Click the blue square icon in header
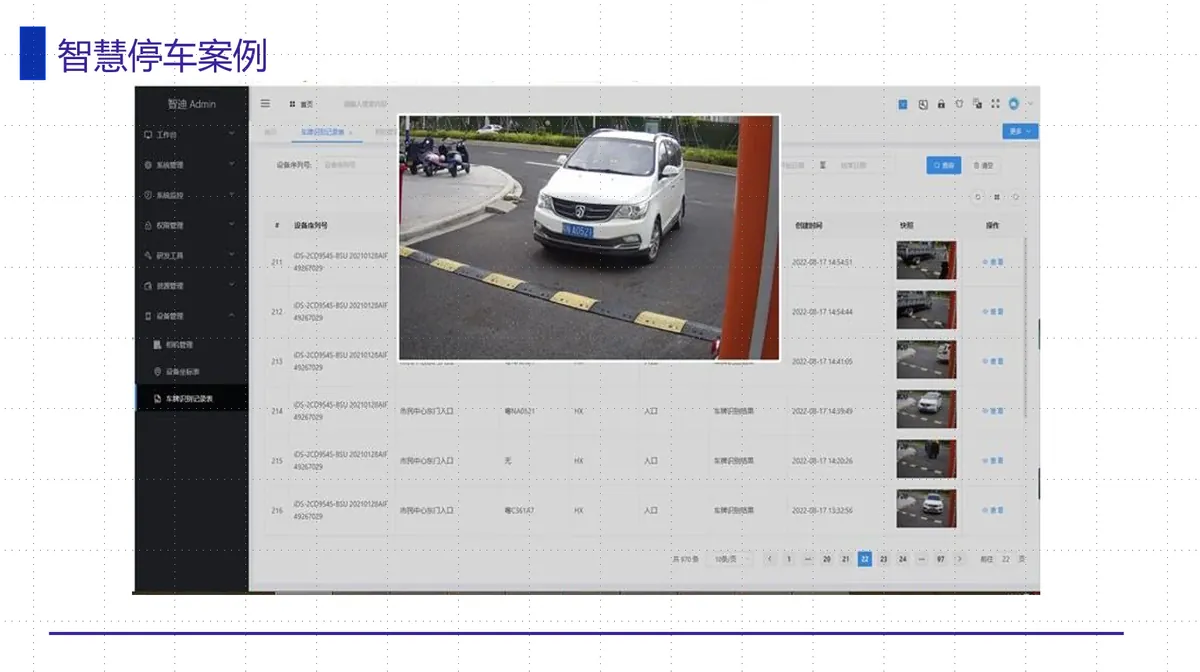Viewport: 1200px width, 672px height. click(903, 103)
